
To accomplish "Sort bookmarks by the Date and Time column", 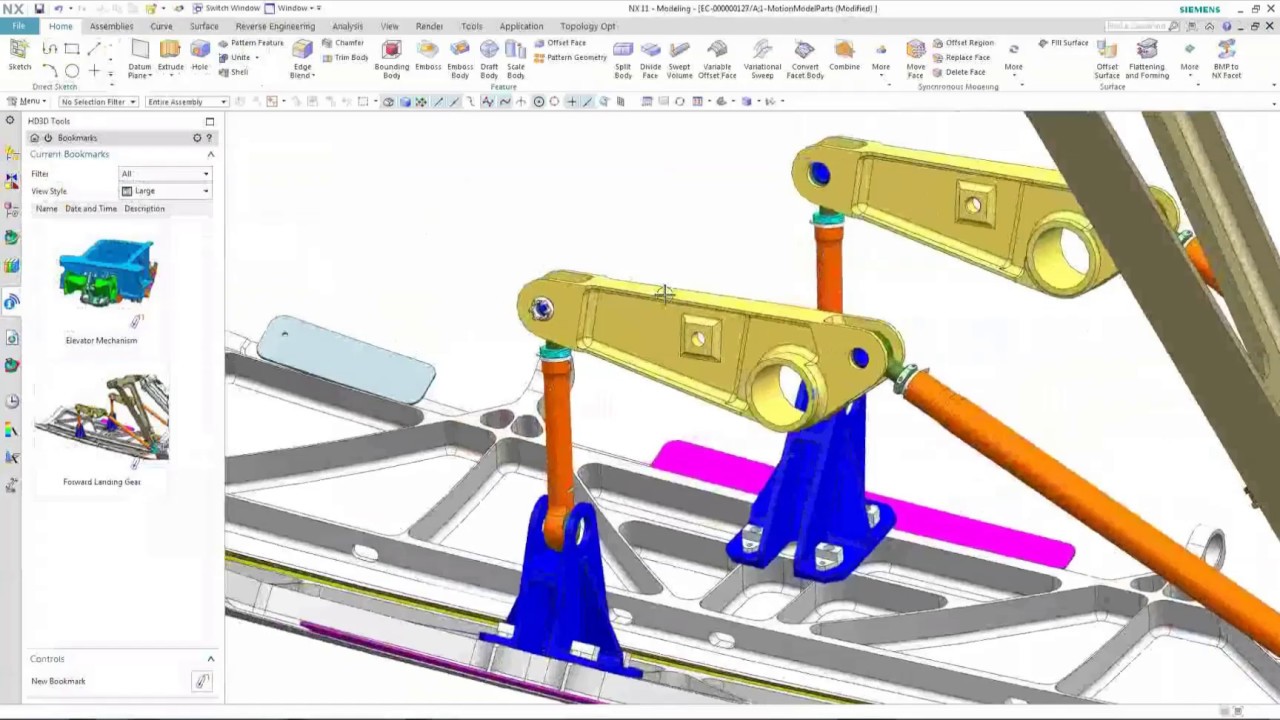I will (x=91, y=209).
